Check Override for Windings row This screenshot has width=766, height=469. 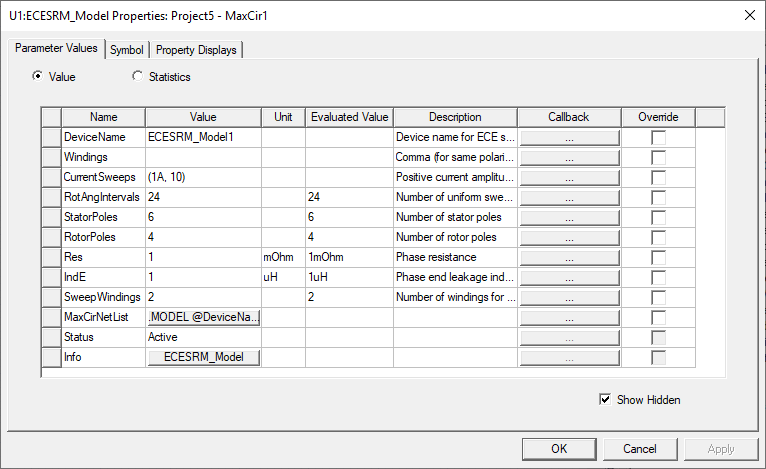[658, 157]
